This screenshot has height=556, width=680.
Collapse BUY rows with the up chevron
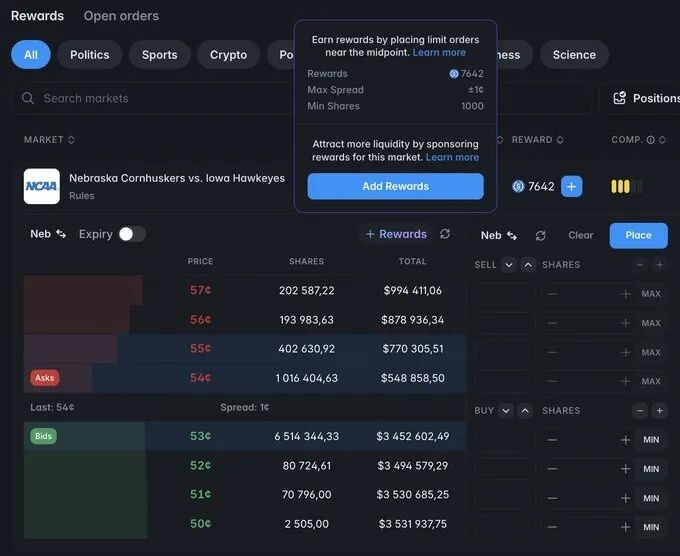[525, 411]
